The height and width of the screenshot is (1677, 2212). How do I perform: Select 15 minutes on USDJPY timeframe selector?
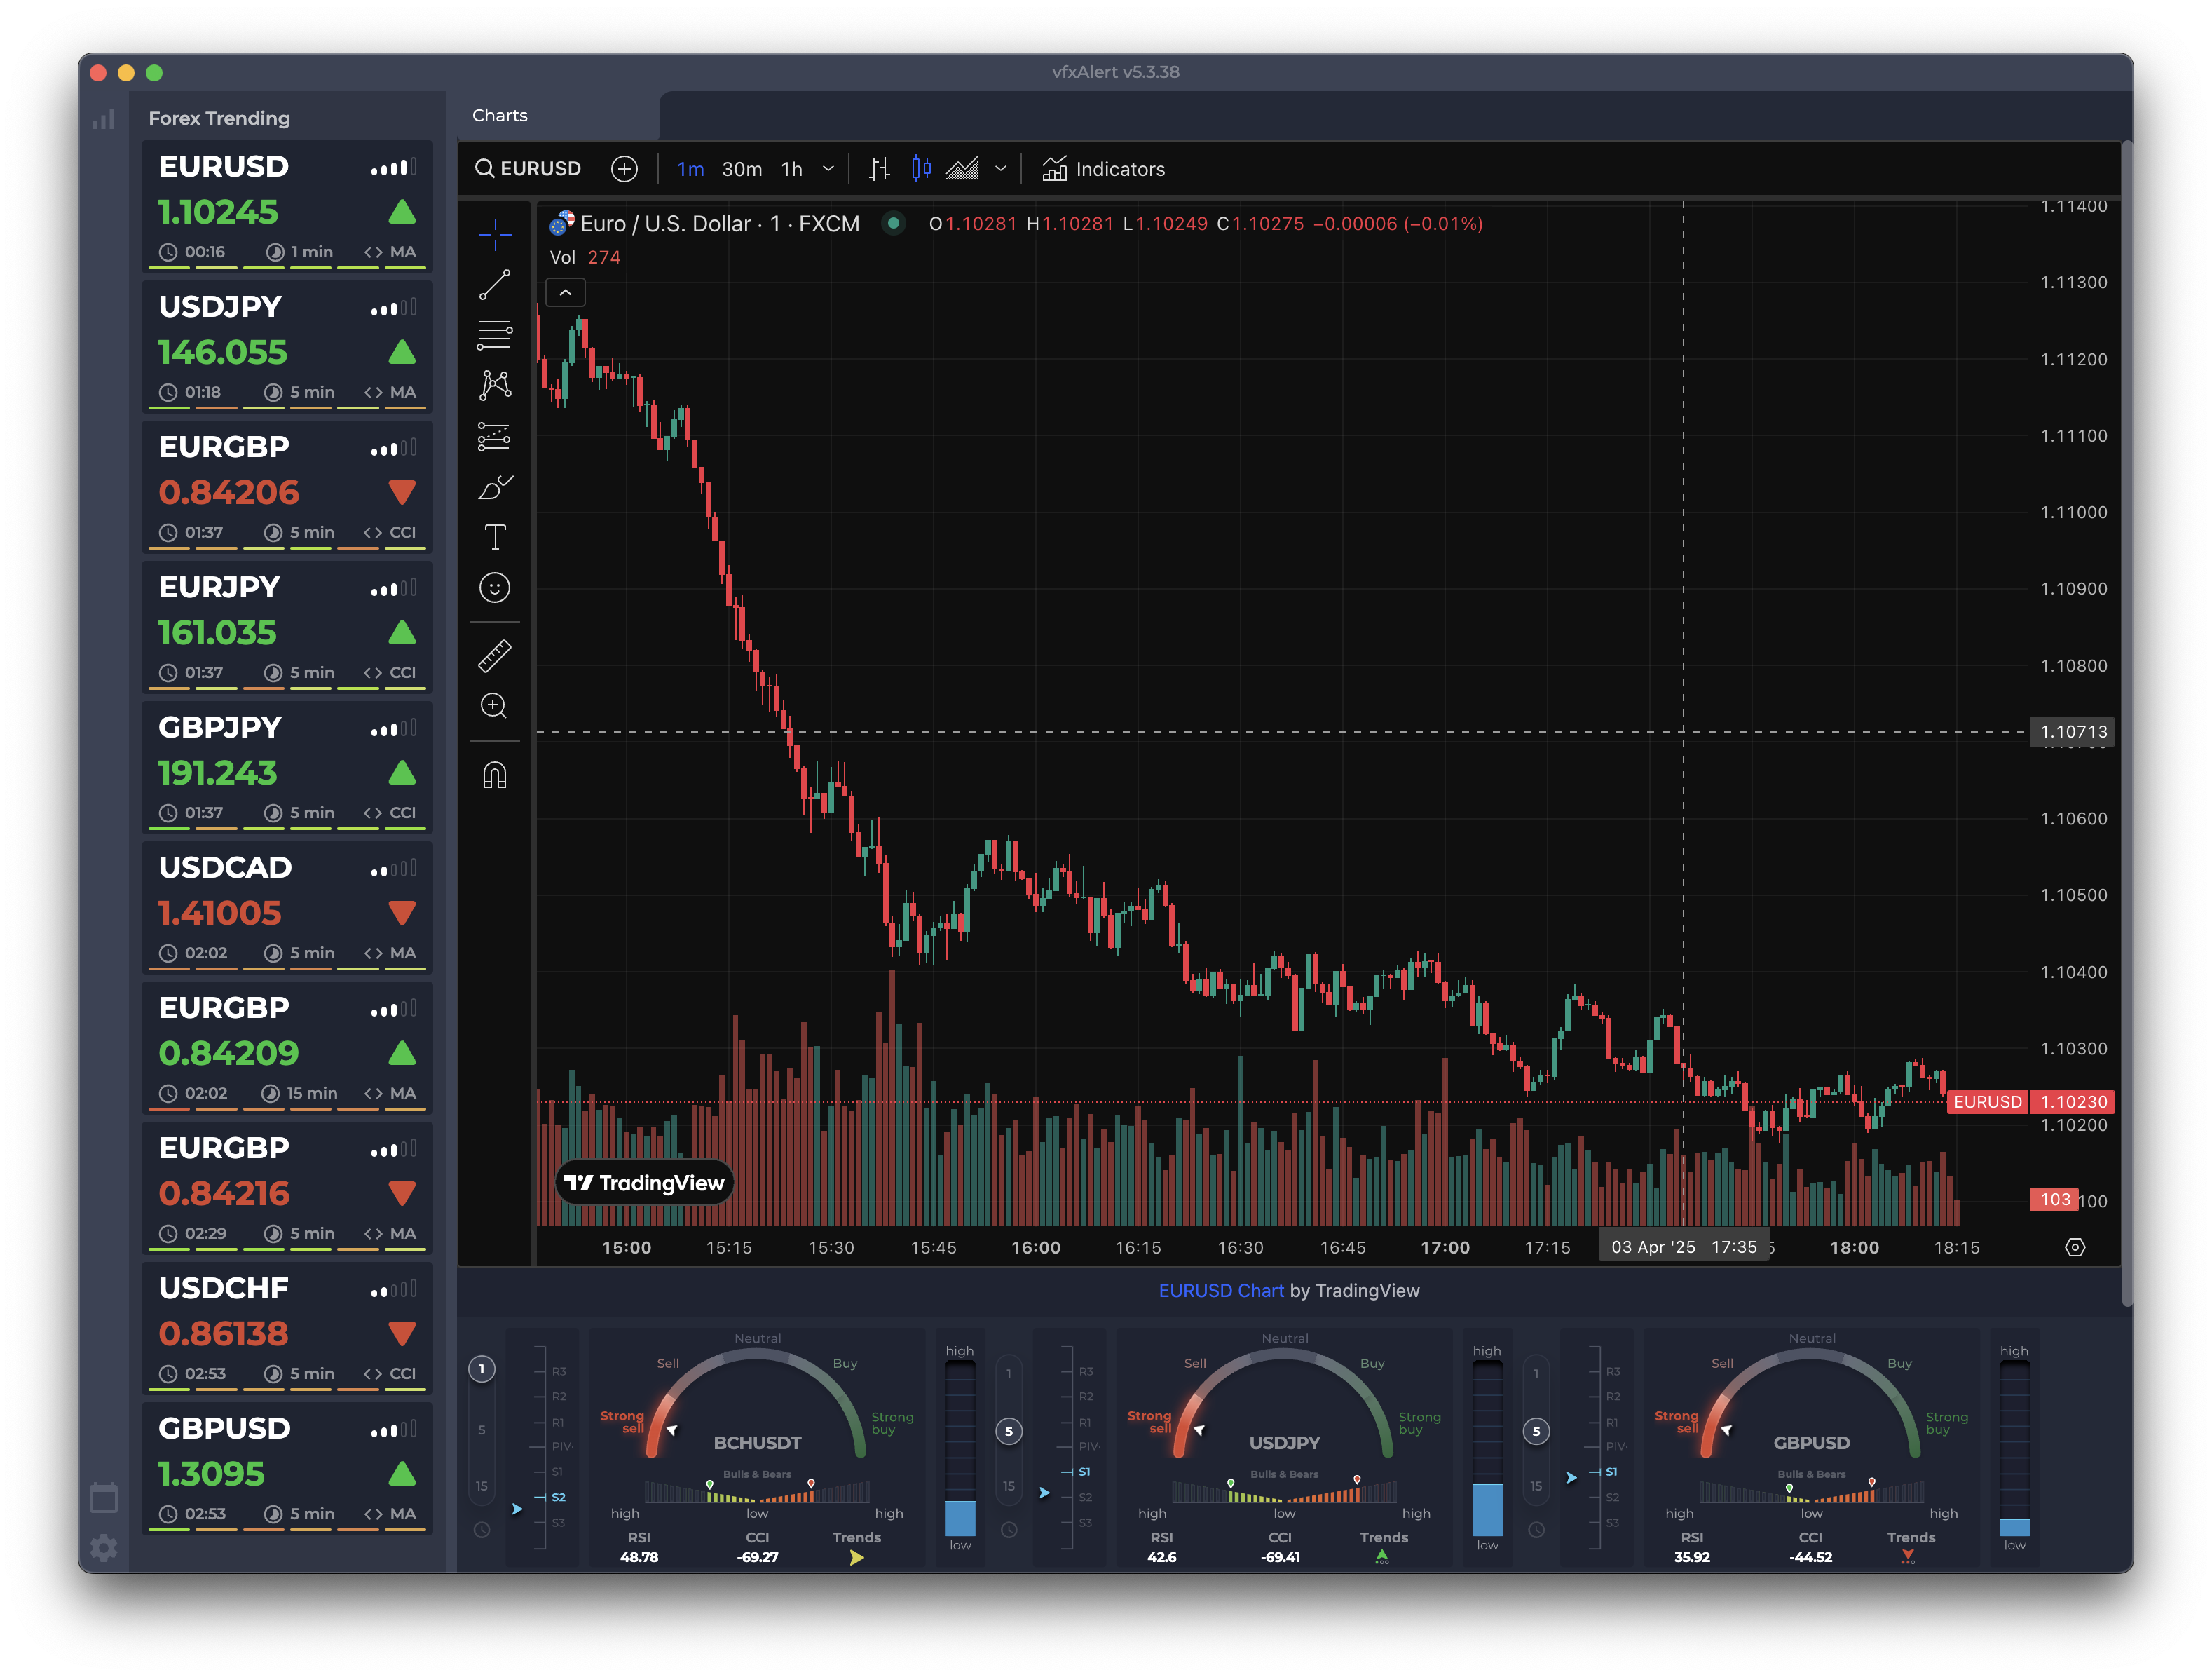(x=1009, y=1486)
